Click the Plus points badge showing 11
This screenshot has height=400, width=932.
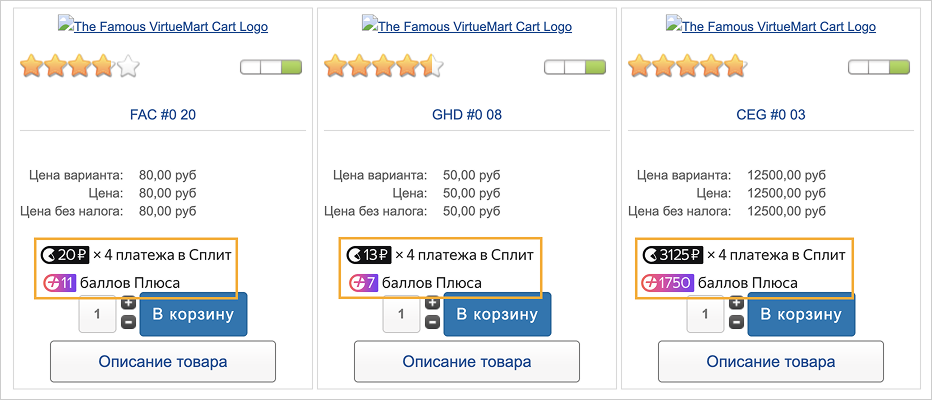tap(60, 283)
